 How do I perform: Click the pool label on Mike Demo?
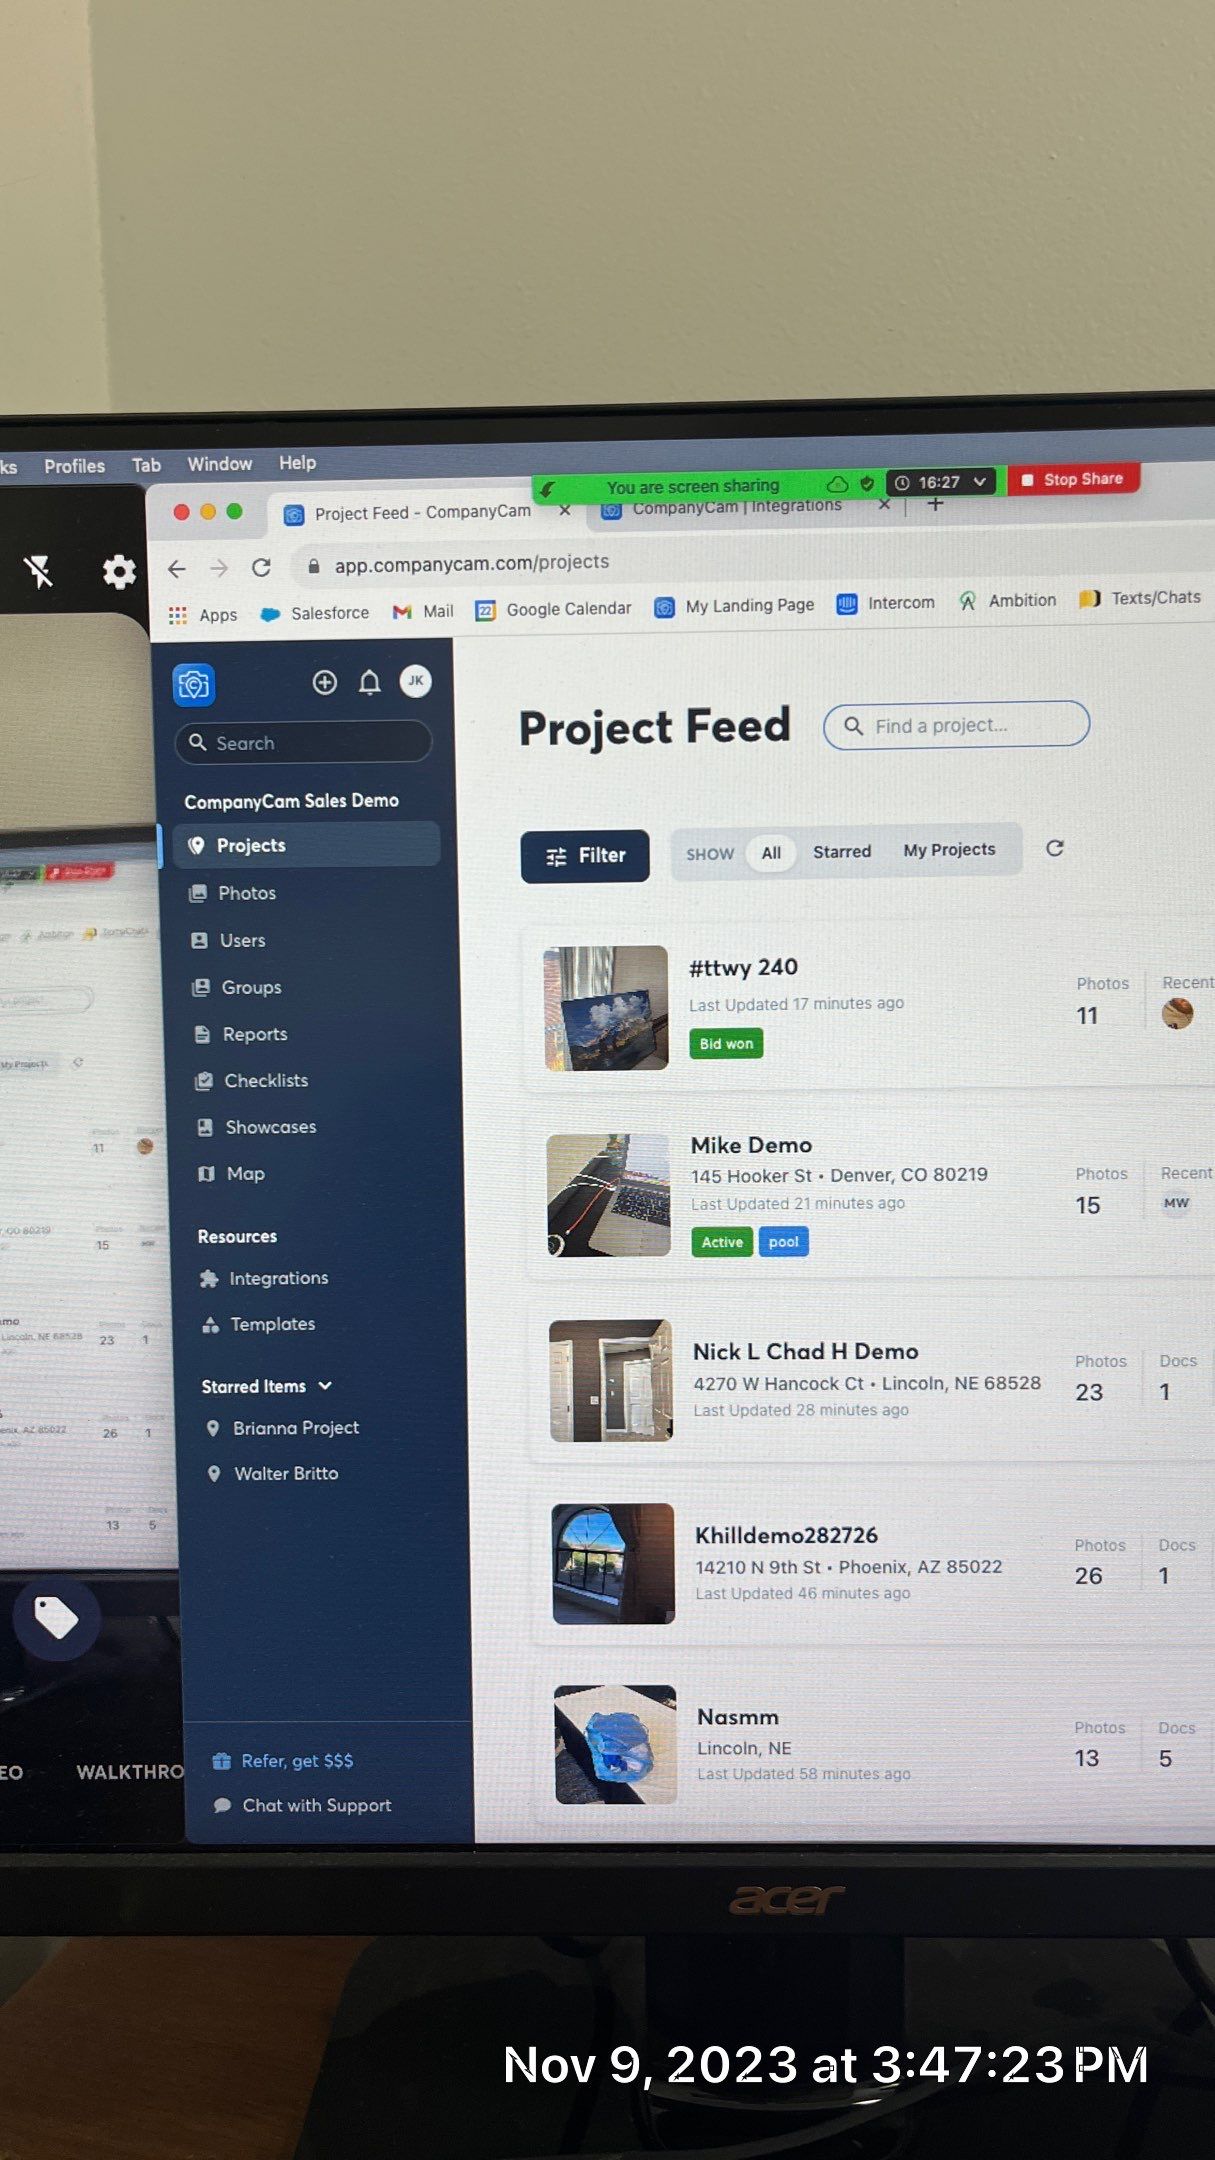[784, 1242]
